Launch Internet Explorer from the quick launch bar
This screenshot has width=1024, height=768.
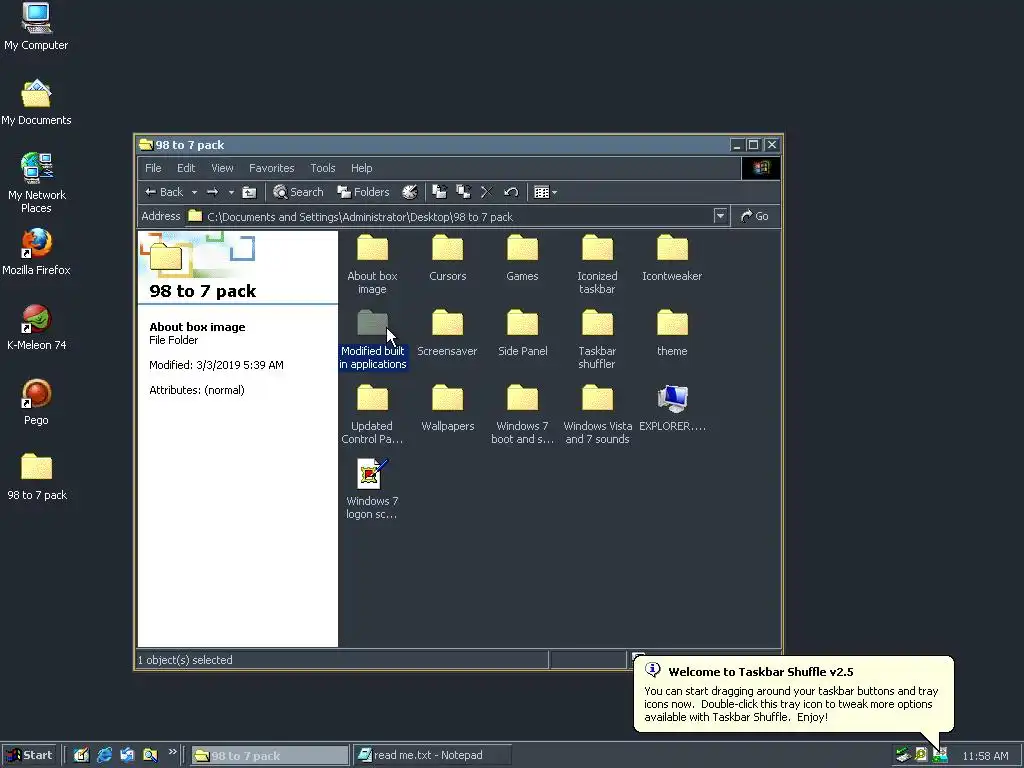[x=104, y=755]
